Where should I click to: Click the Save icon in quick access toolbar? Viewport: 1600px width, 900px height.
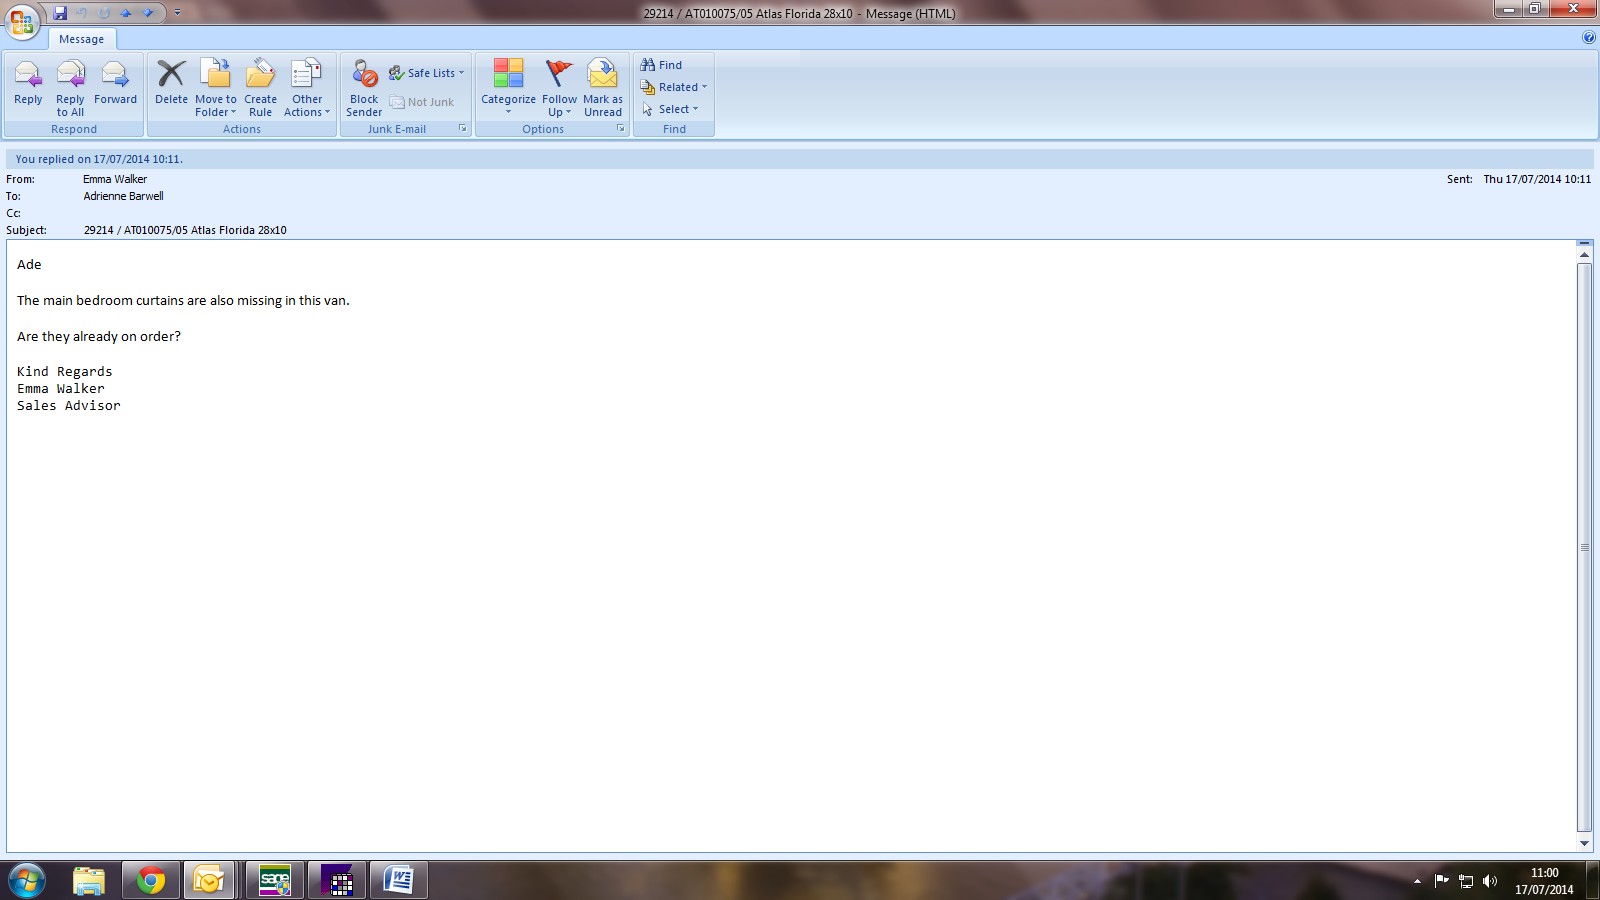[60, 13]
